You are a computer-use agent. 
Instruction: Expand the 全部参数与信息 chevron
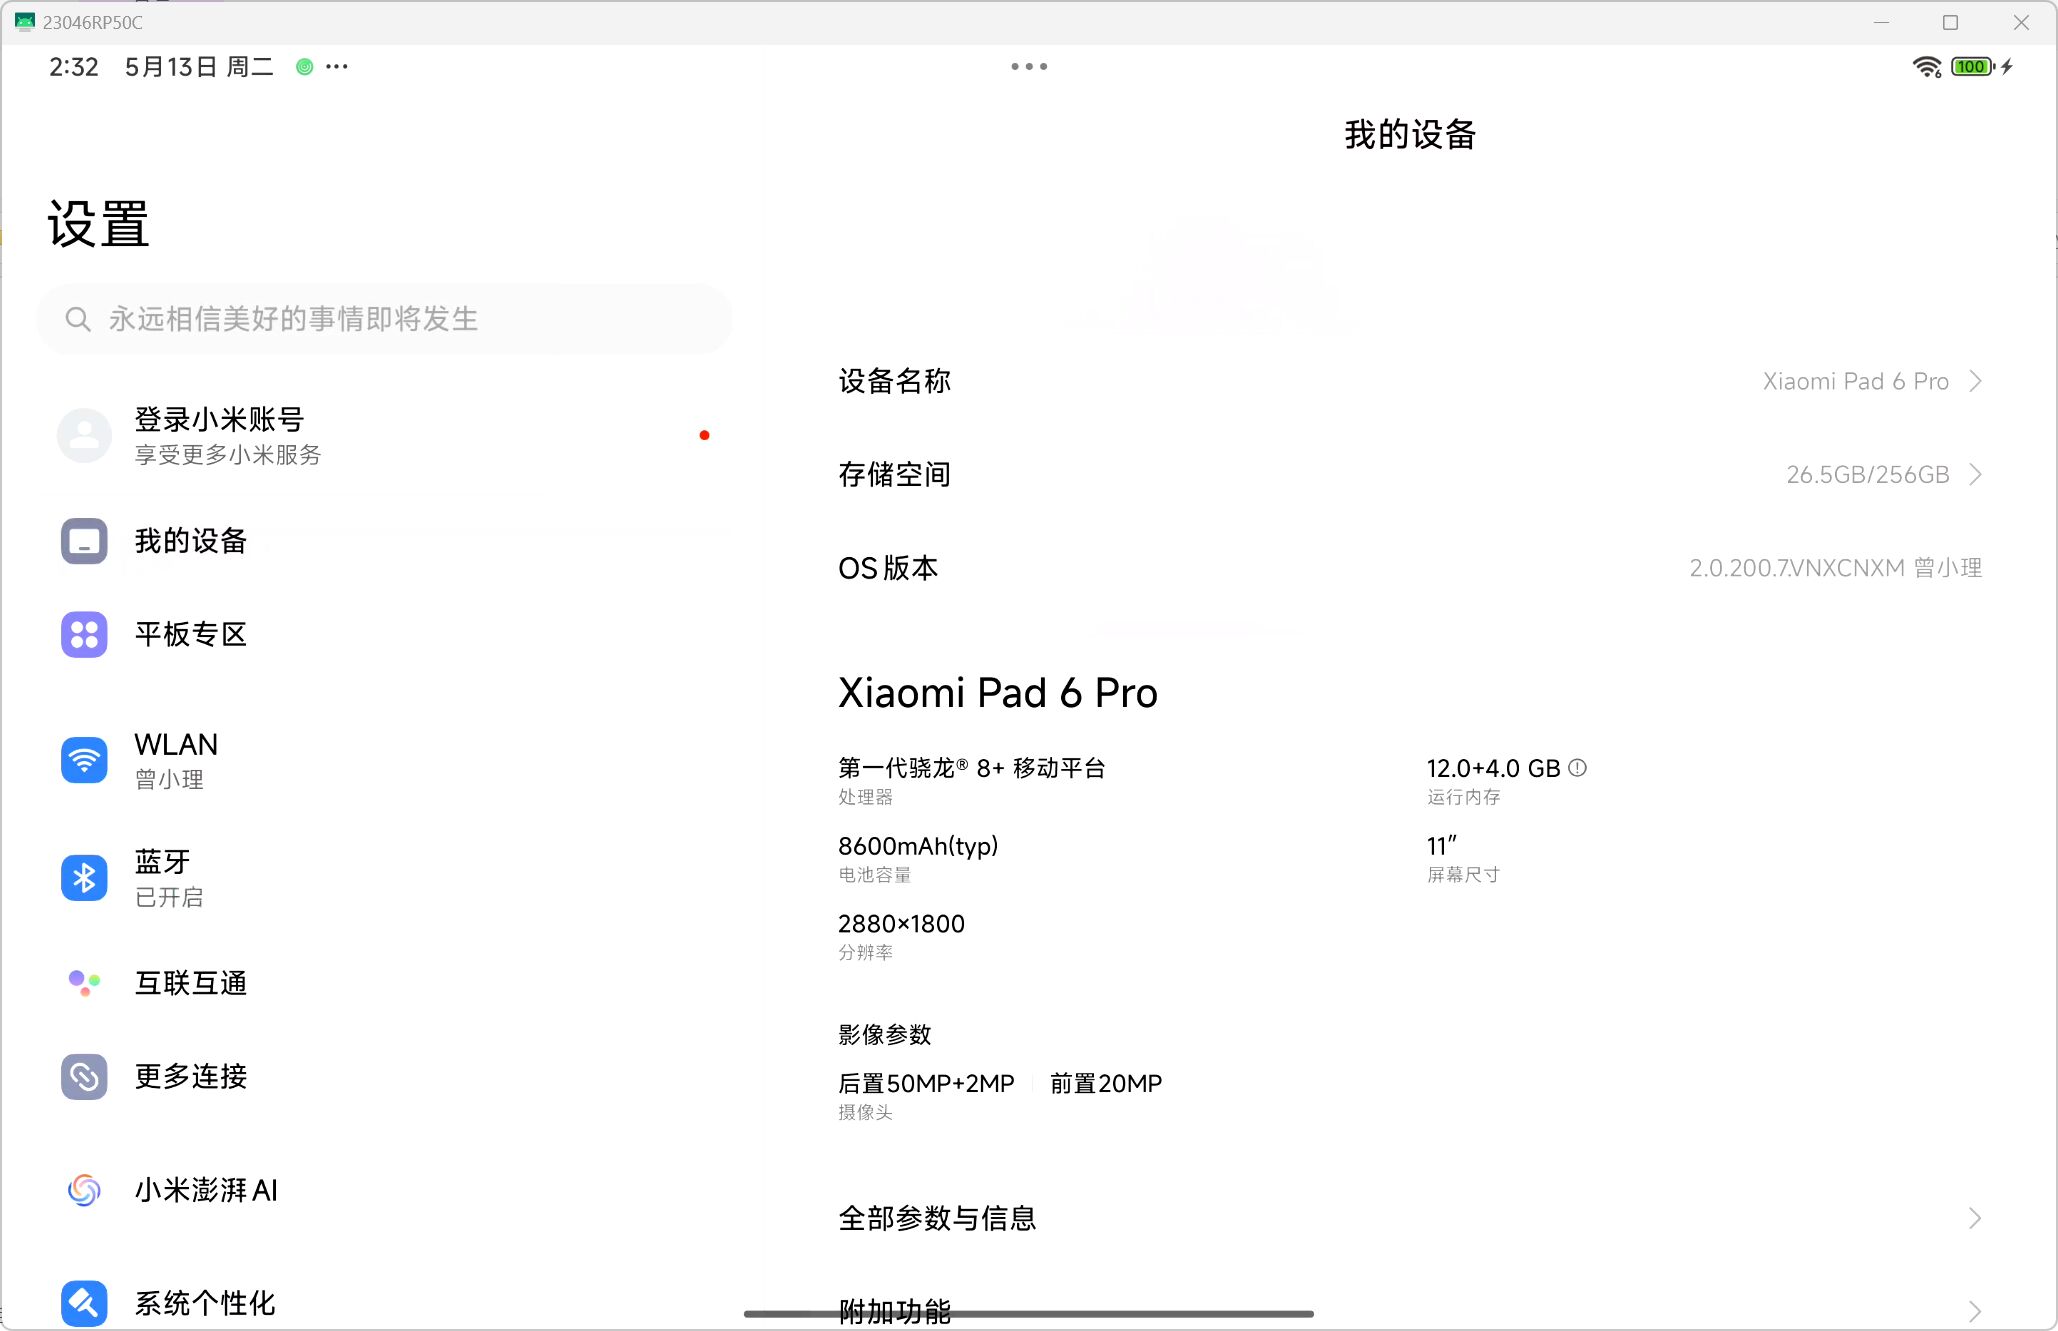pyautogui.click(x=1975, y=1218)
